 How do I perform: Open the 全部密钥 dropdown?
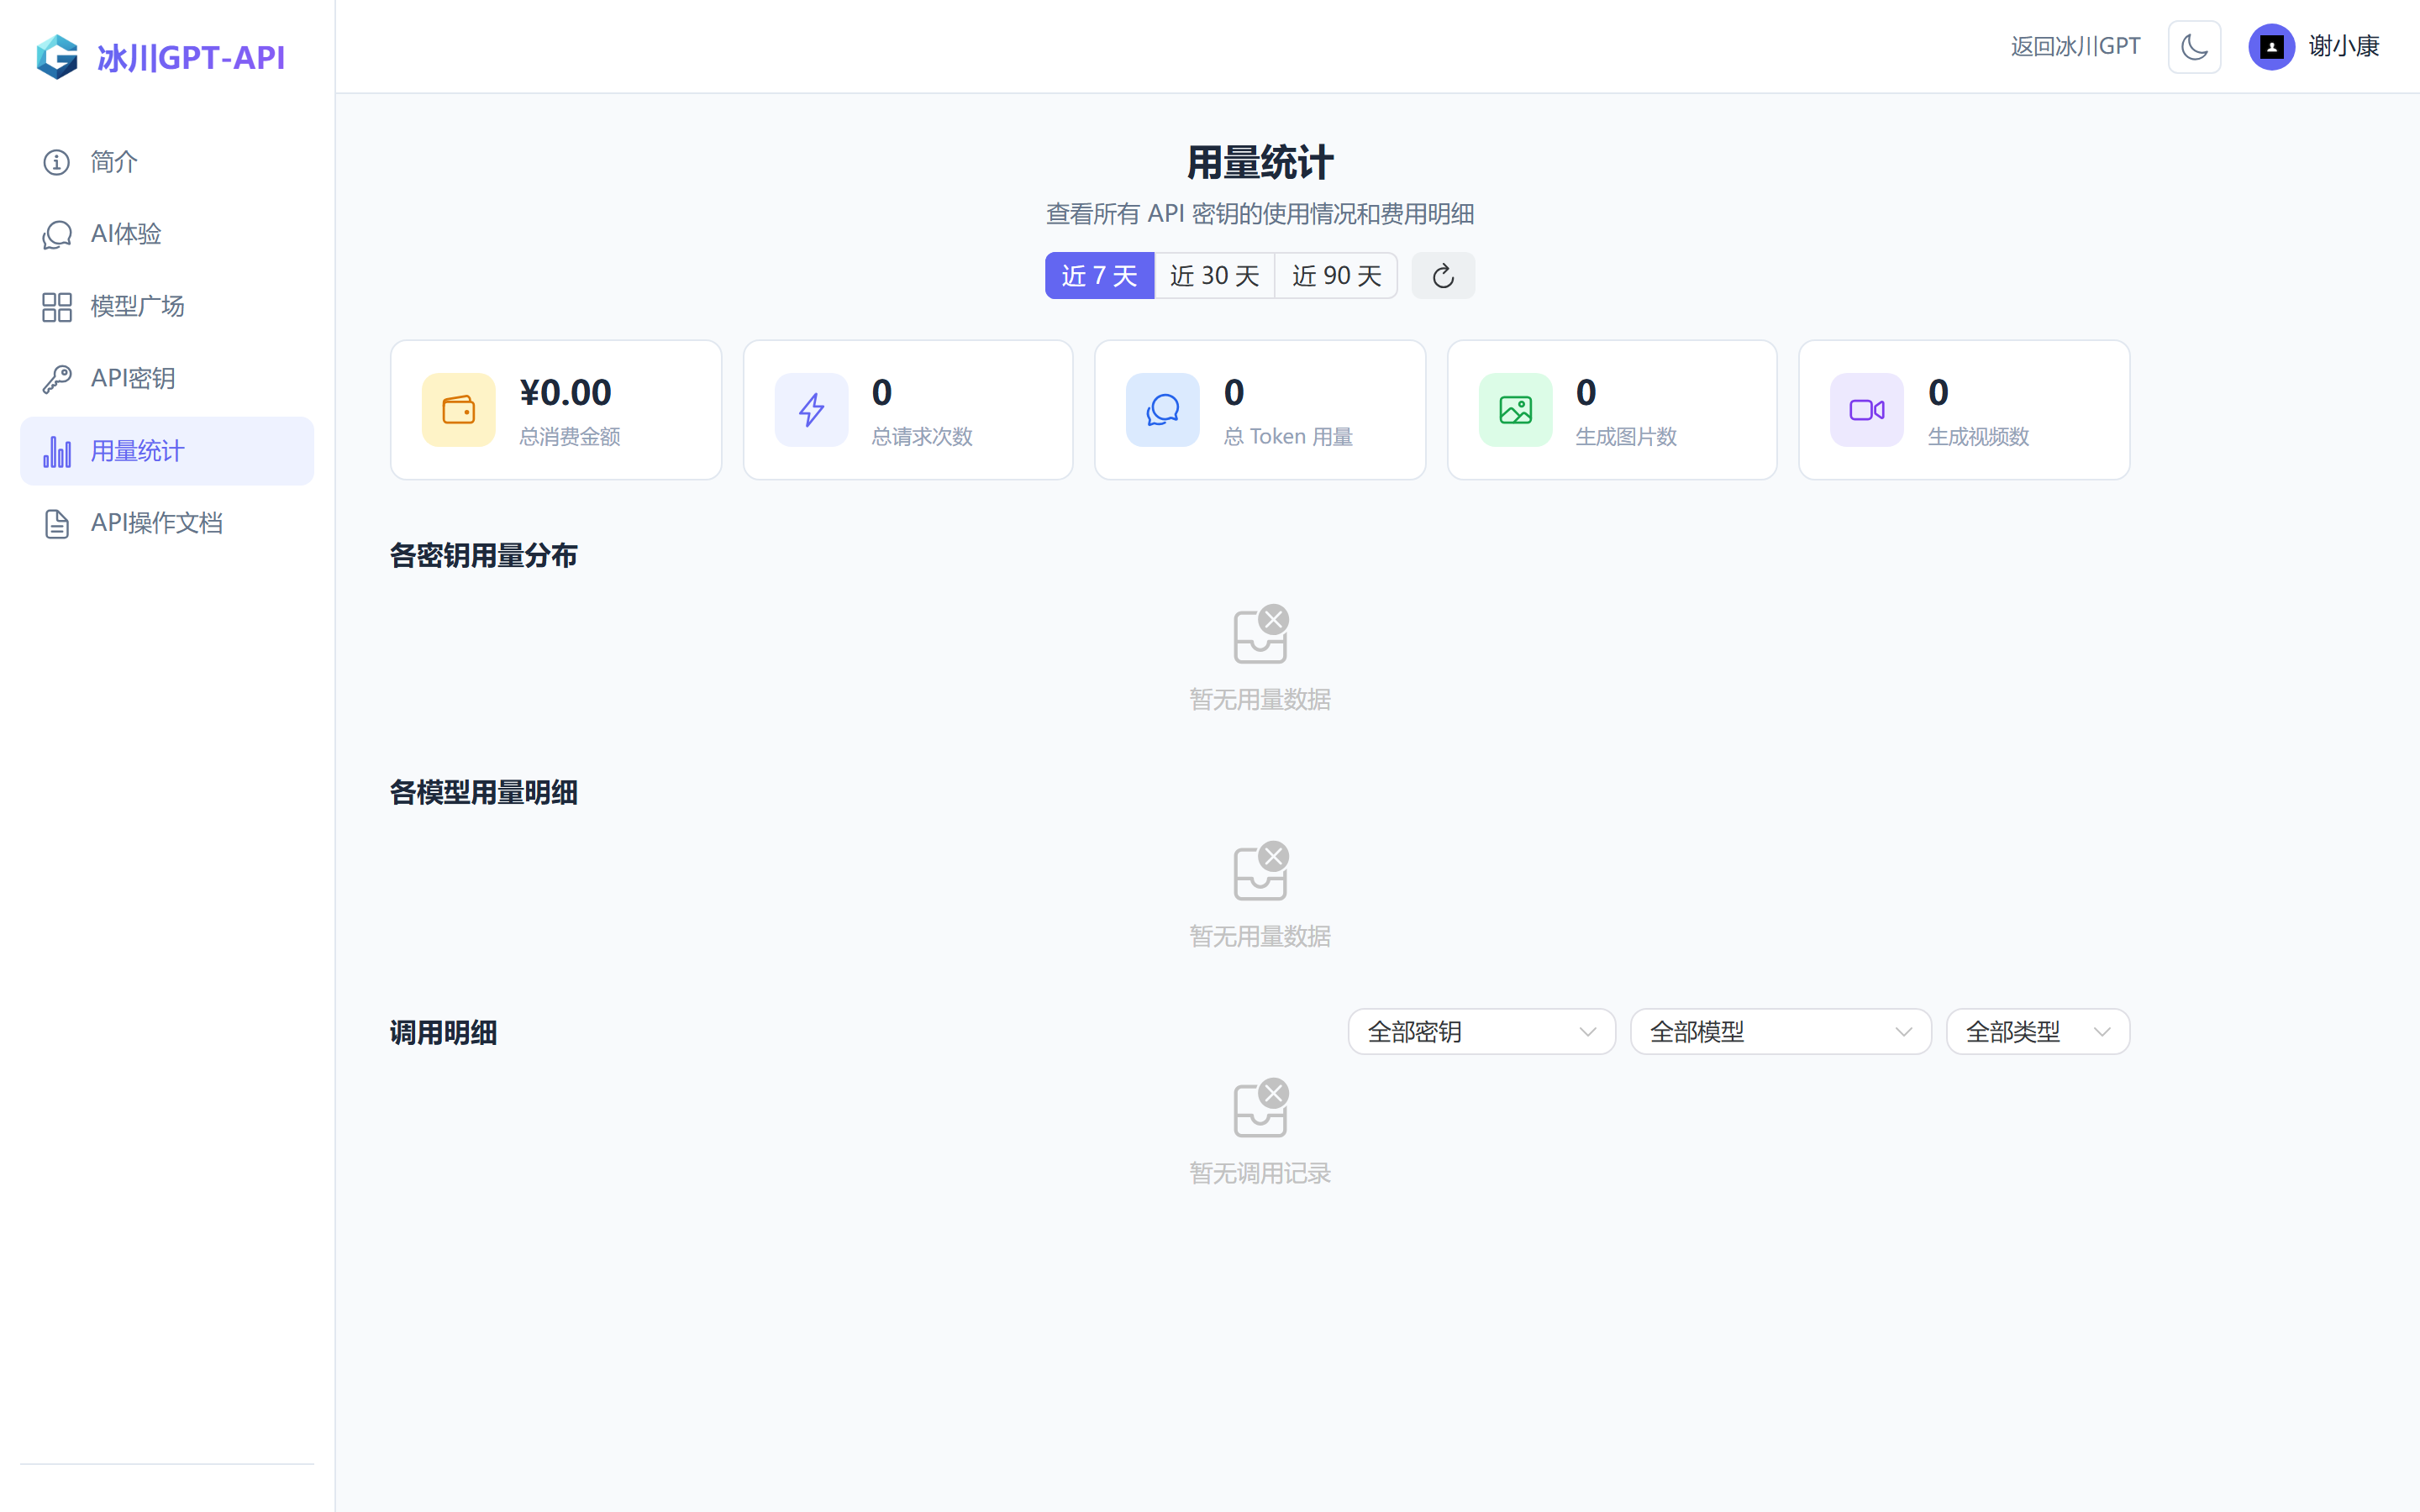(1480, 1031)
